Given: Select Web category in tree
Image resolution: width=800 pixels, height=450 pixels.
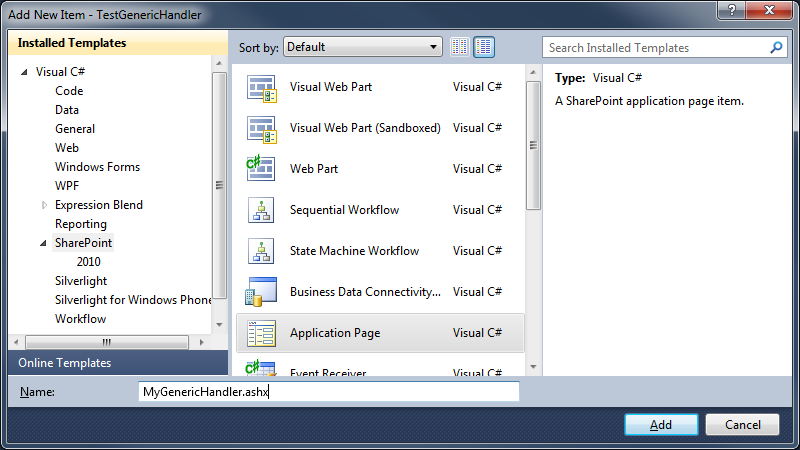Looking at the screenshot, I should (x=67, y=148).
